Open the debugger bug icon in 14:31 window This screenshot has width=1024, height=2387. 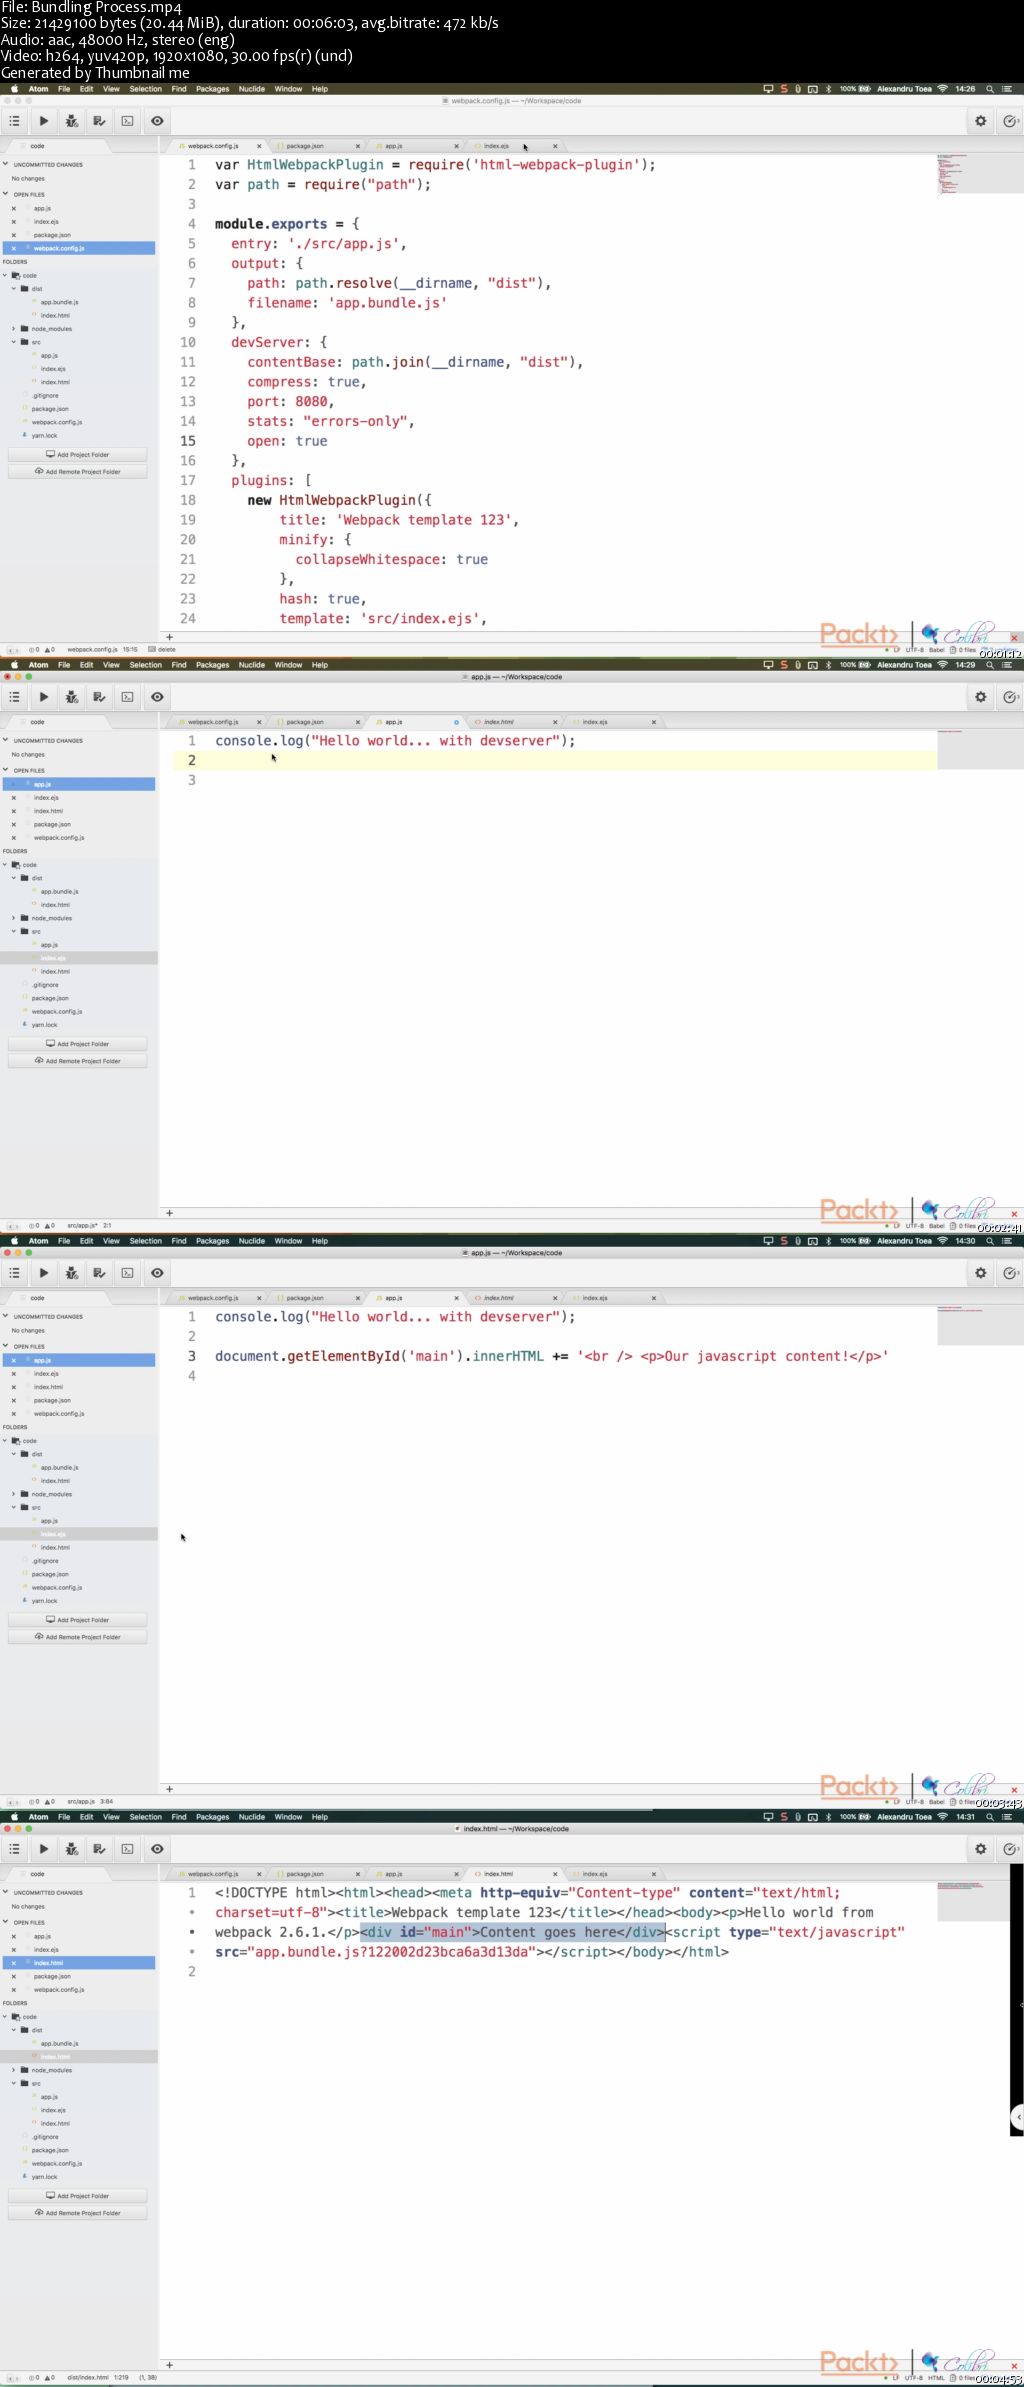[x=71, y=1849]
